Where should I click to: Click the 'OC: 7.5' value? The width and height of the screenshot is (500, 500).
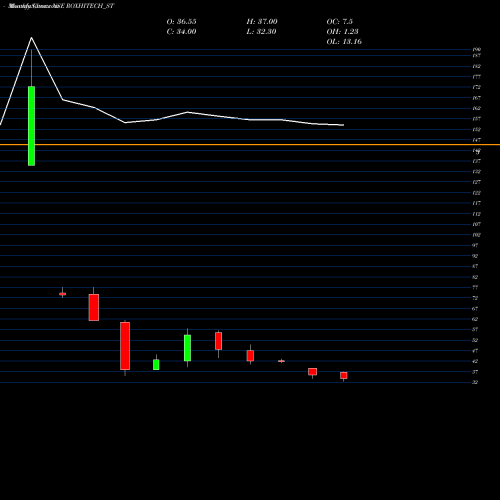[x=340, y=22]
